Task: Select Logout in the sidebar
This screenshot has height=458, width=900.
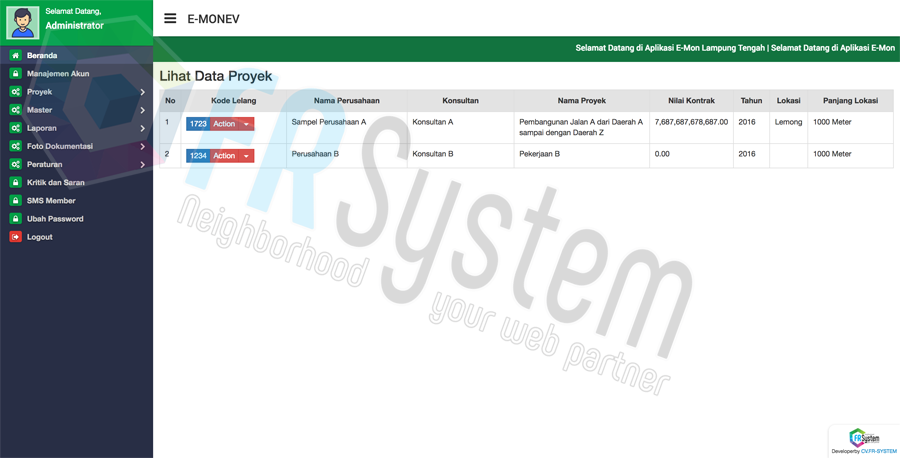Action: pyautogui.click(x=76, y=236)
